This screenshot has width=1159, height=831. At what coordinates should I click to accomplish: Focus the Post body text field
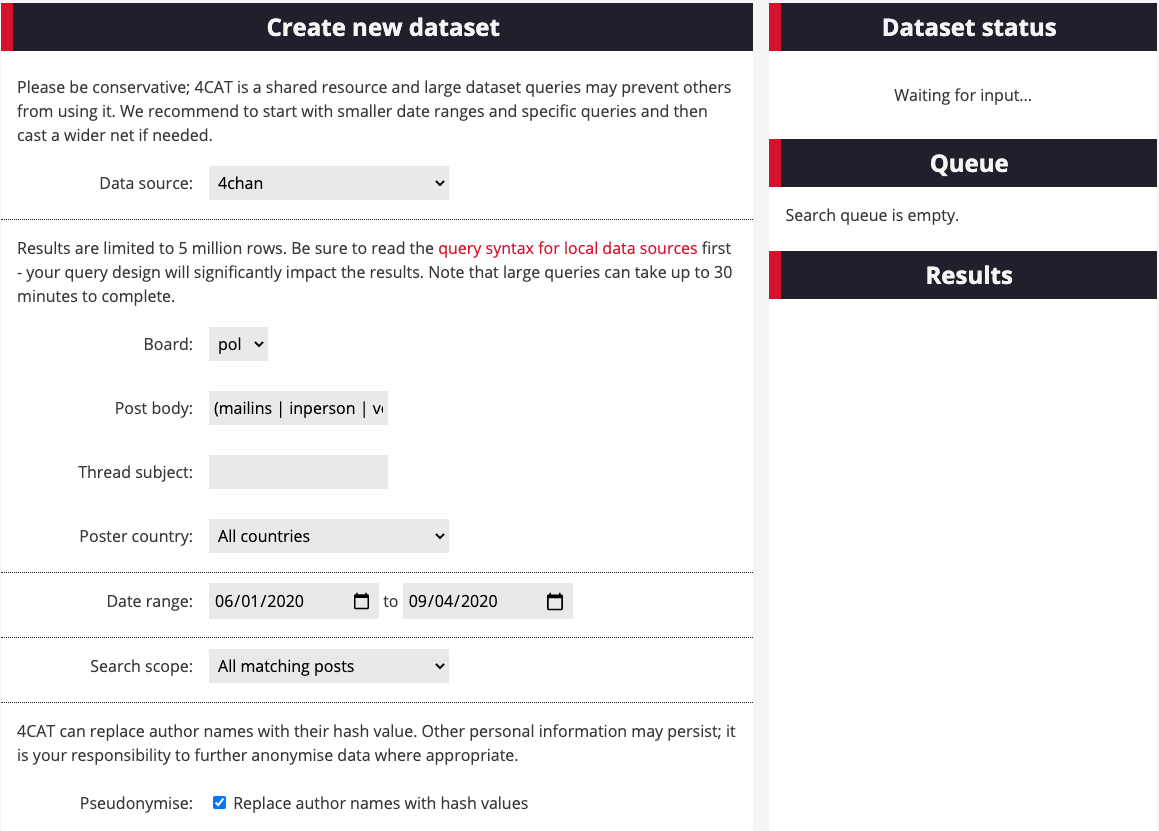298,408
